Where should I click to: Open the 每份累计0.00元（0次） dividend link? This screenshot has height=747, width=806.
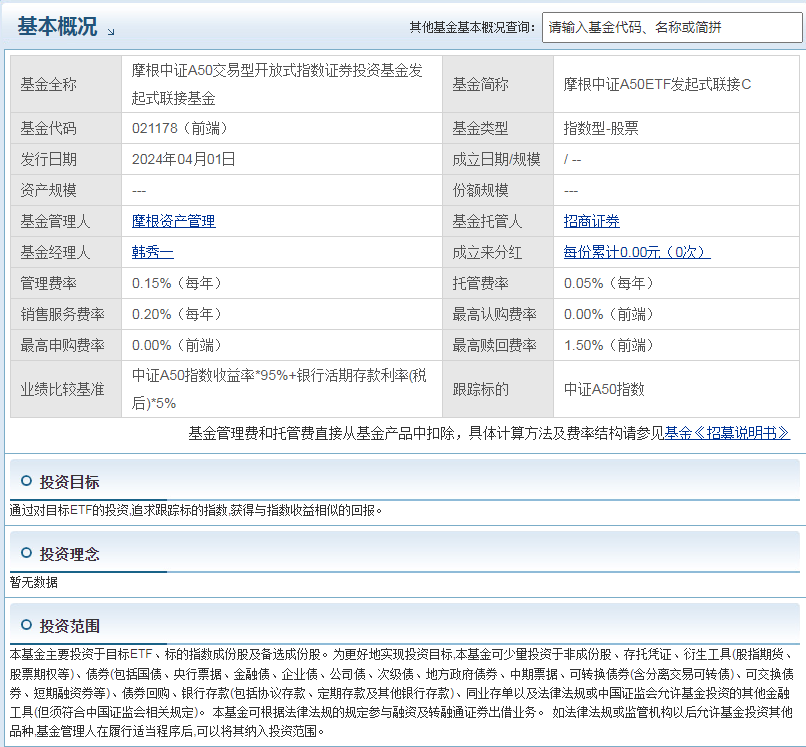click(x=637, y=252)
